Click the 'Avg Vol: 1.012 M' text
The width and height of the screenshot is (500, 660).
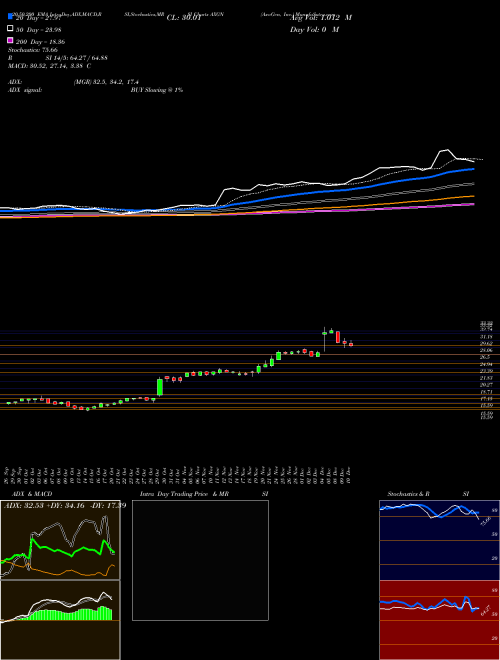[321, 18]
